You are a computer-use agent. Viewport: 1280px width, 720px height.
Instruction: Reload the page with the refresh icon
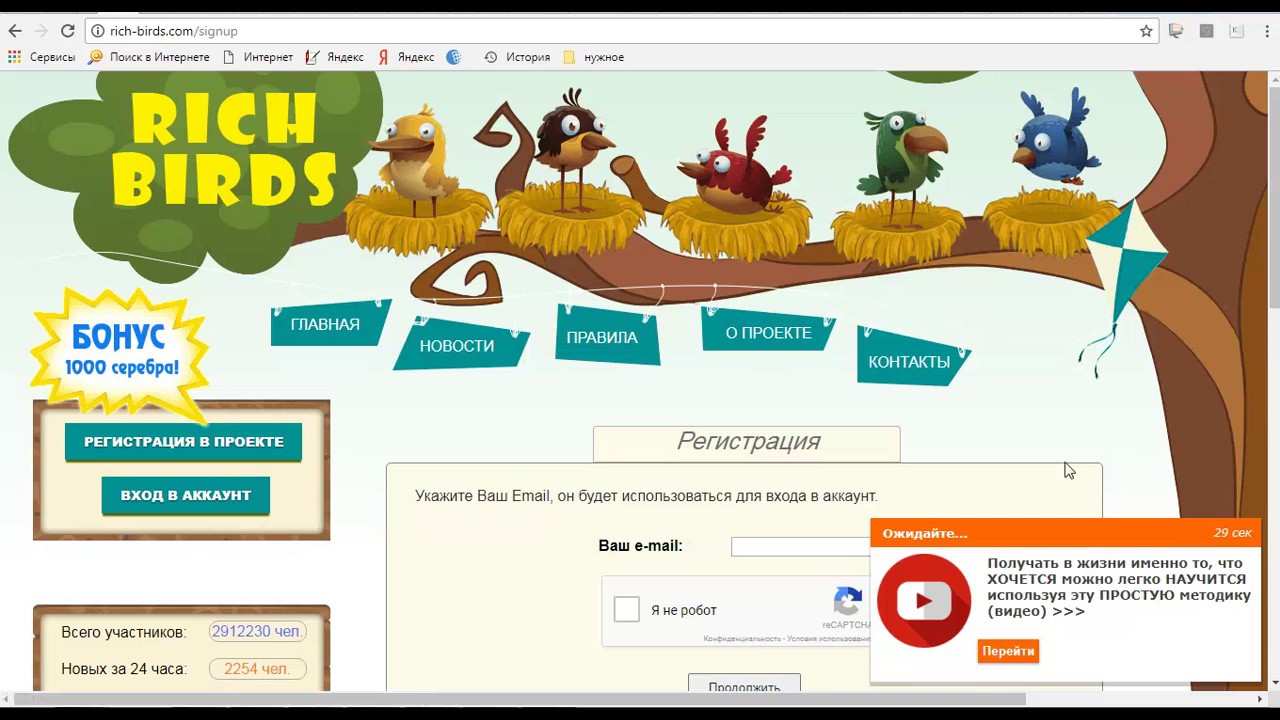[x=67, y=31]
